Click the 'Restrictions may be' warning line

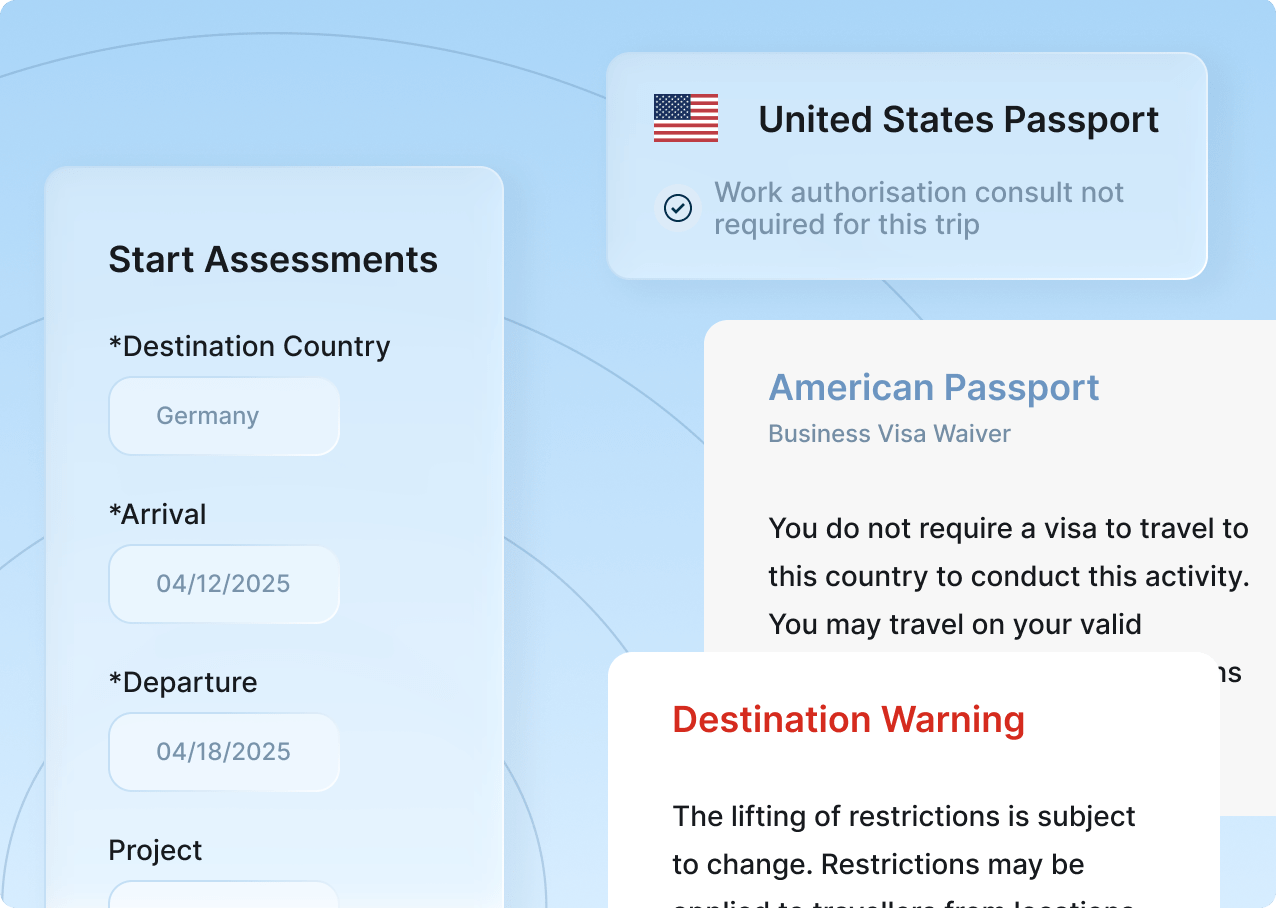878,864
